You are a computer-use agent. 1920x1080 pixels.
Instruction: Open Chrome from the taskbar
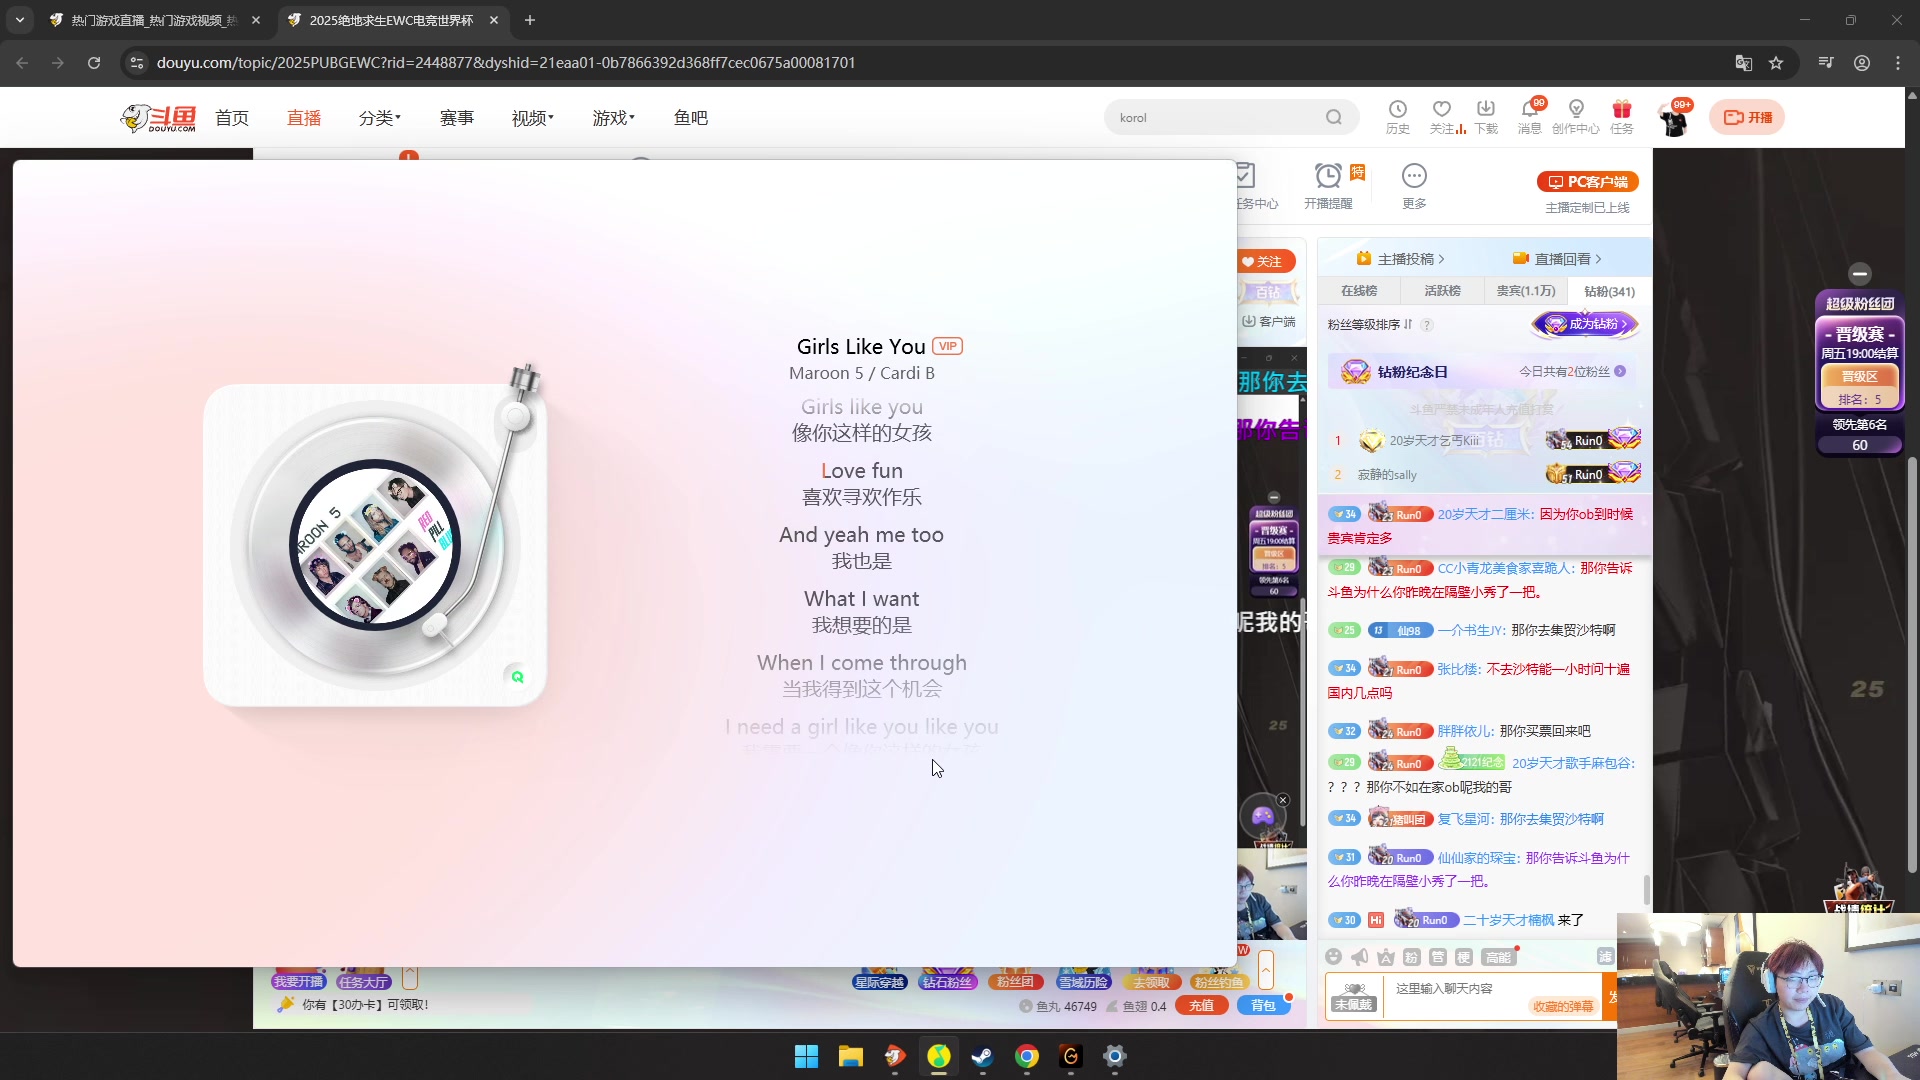coord(1026,1056)
